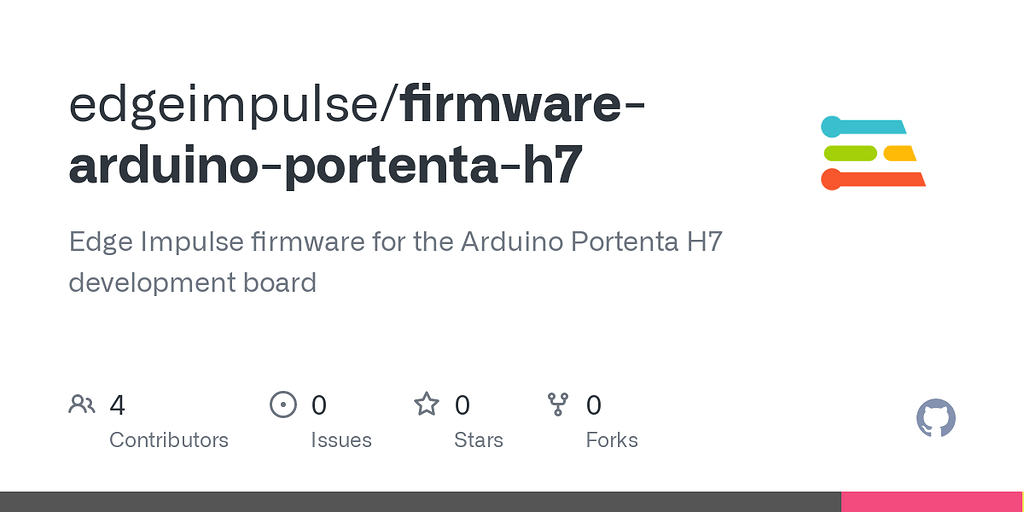Image resolution: width=1024 pixels, height=512 pixels.
Task: Click the Stars star icon
Action: pyautogui.click(x=427, y=404)
